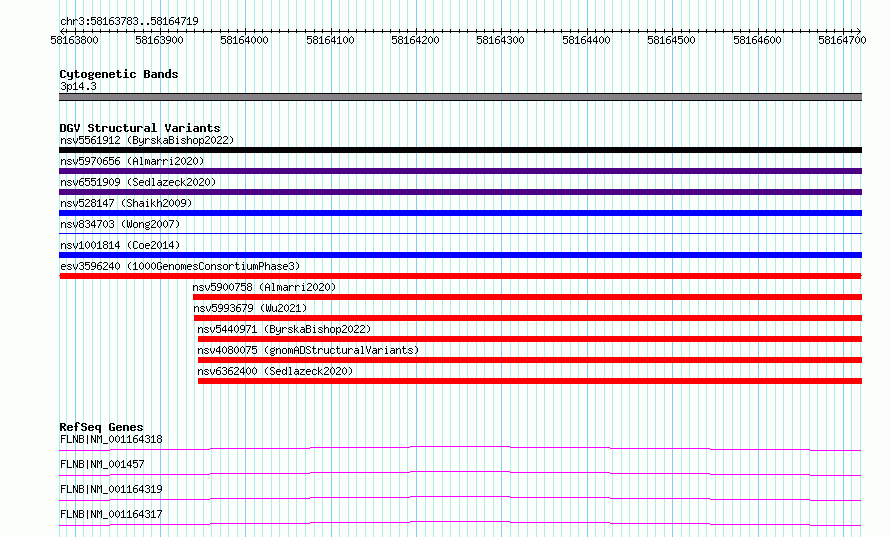
Task: Open gene FLNB|NM_001164317 label
Action: tap(111, 514)
